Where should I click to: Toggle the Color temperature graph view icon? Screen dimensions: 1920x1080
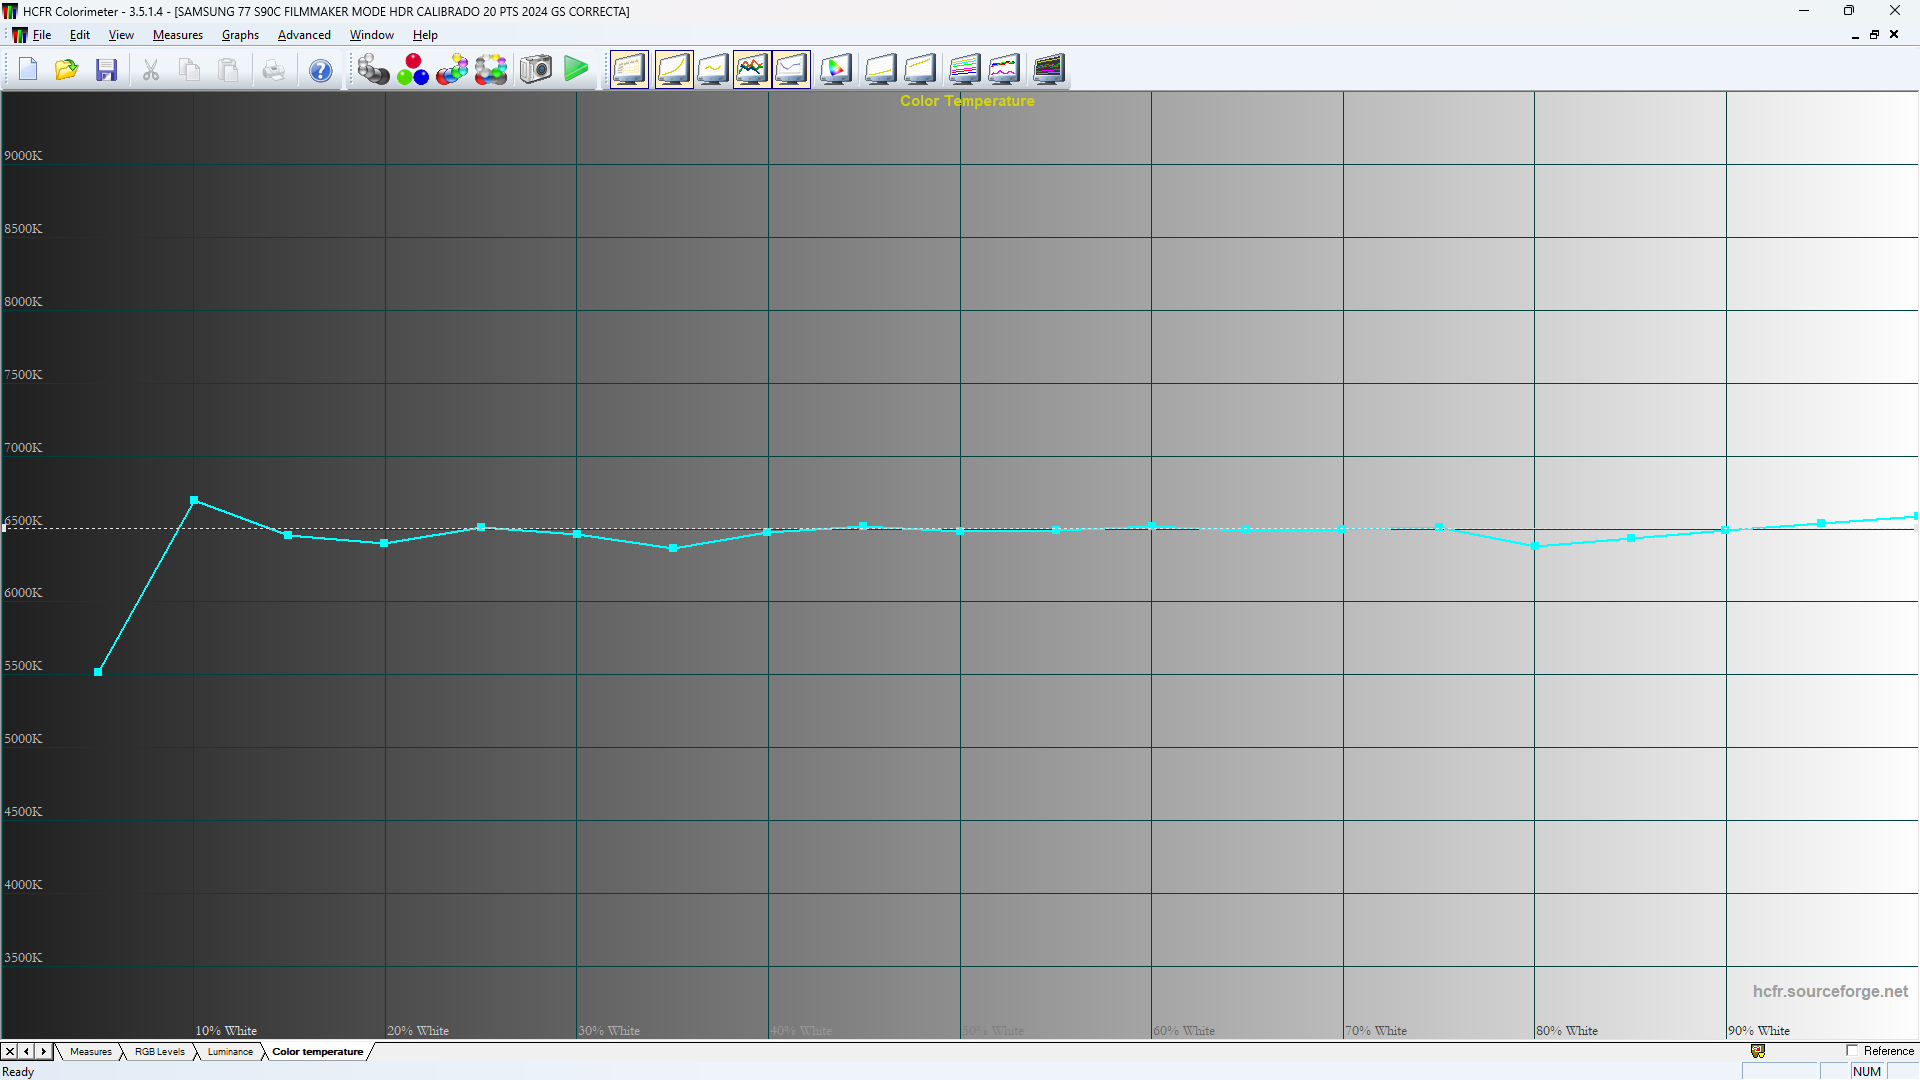[791, 69]
